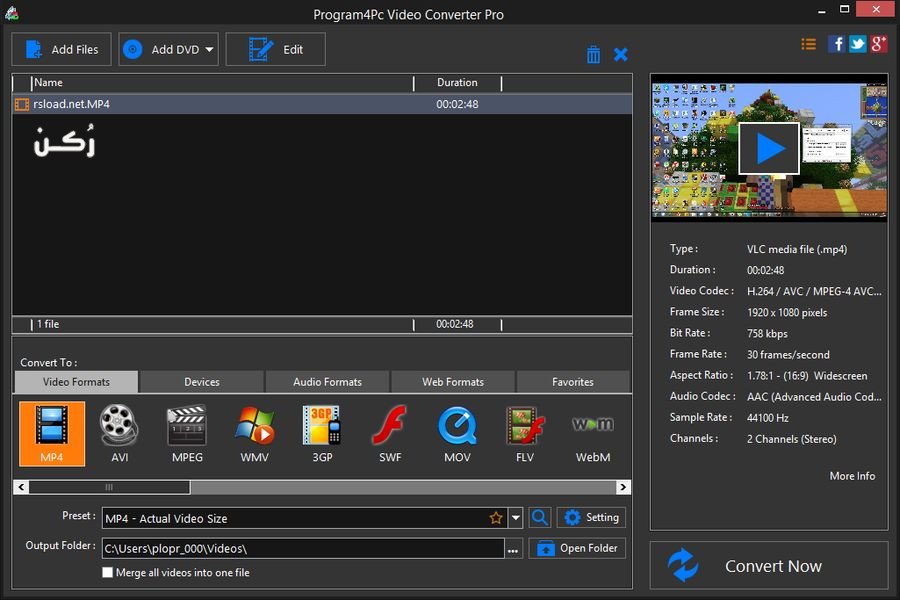Click the '758 kbps' bit rate value

[x=767, y=334]
